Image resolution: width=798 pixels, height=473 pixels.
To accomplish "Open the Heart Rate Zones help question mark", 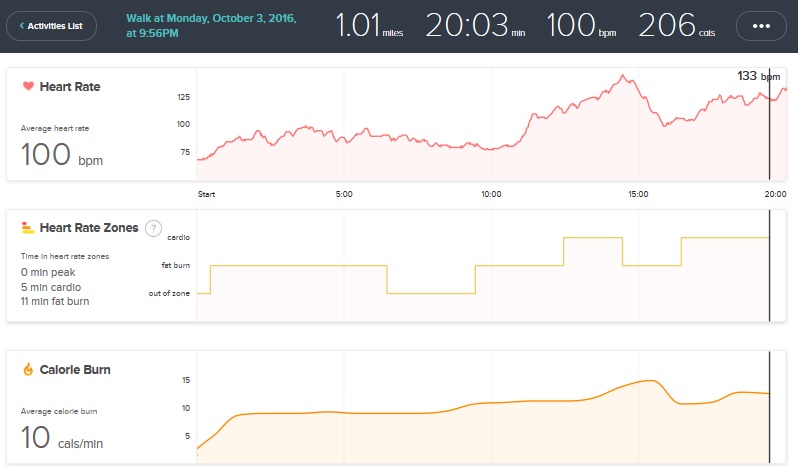I will (153, 228).
